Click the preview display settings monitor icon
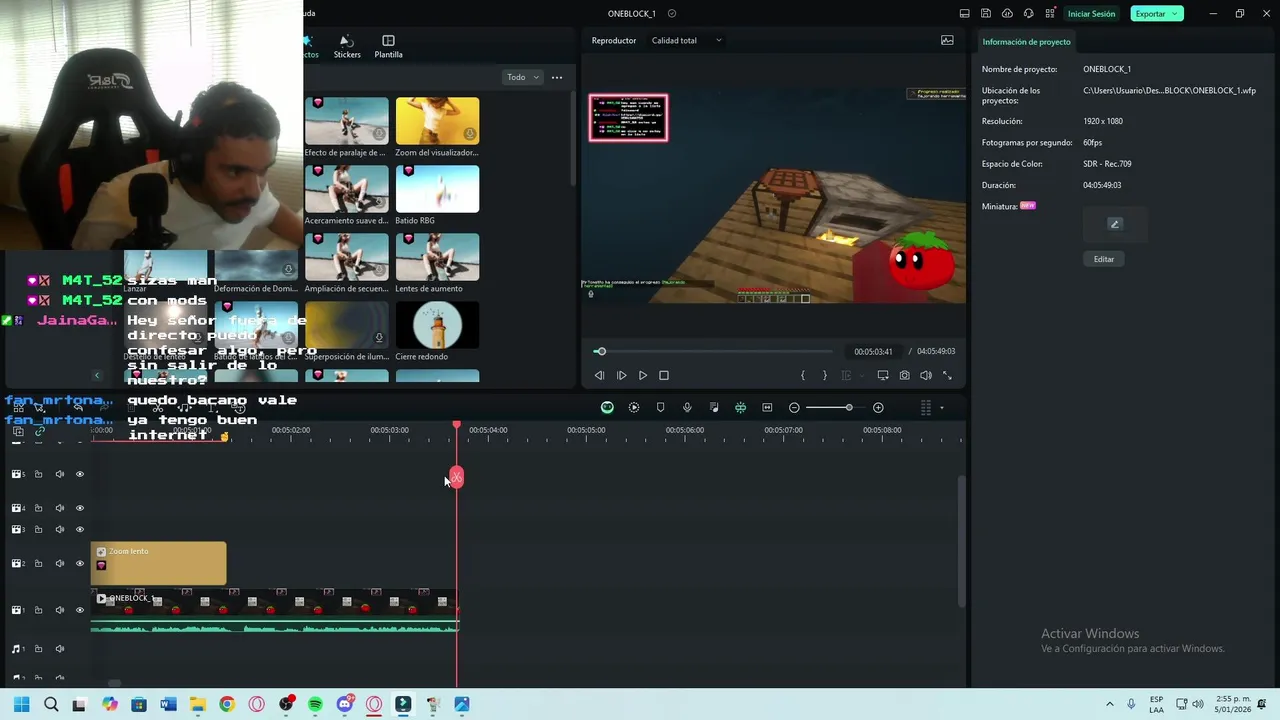This screenshot has width=1280, height=720. coord(883,375)
